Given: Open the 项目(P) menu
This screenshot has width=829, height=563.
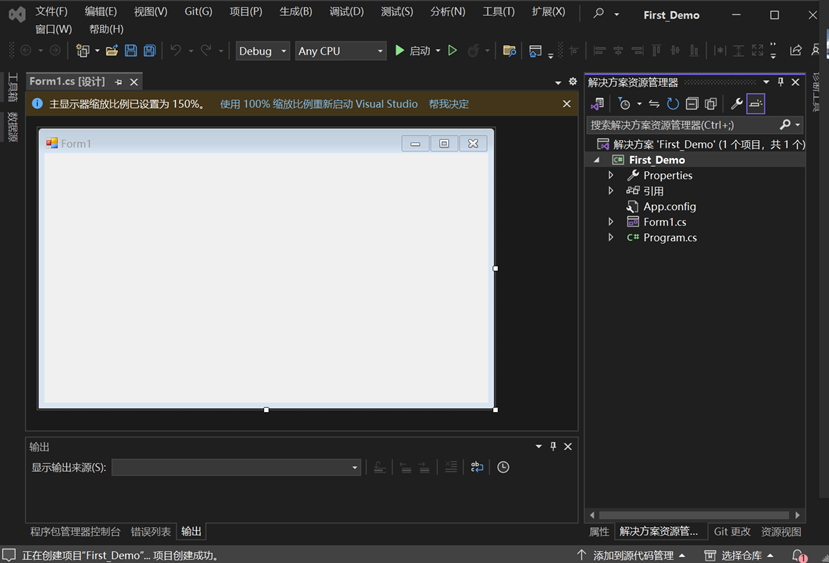Looking at the screenshot, I should [246, 12].
